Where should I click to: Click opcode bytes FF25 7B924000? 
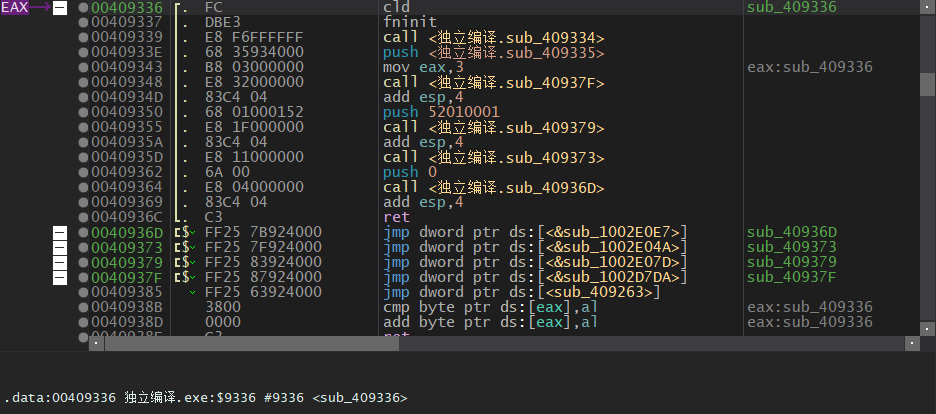[263, 232]
